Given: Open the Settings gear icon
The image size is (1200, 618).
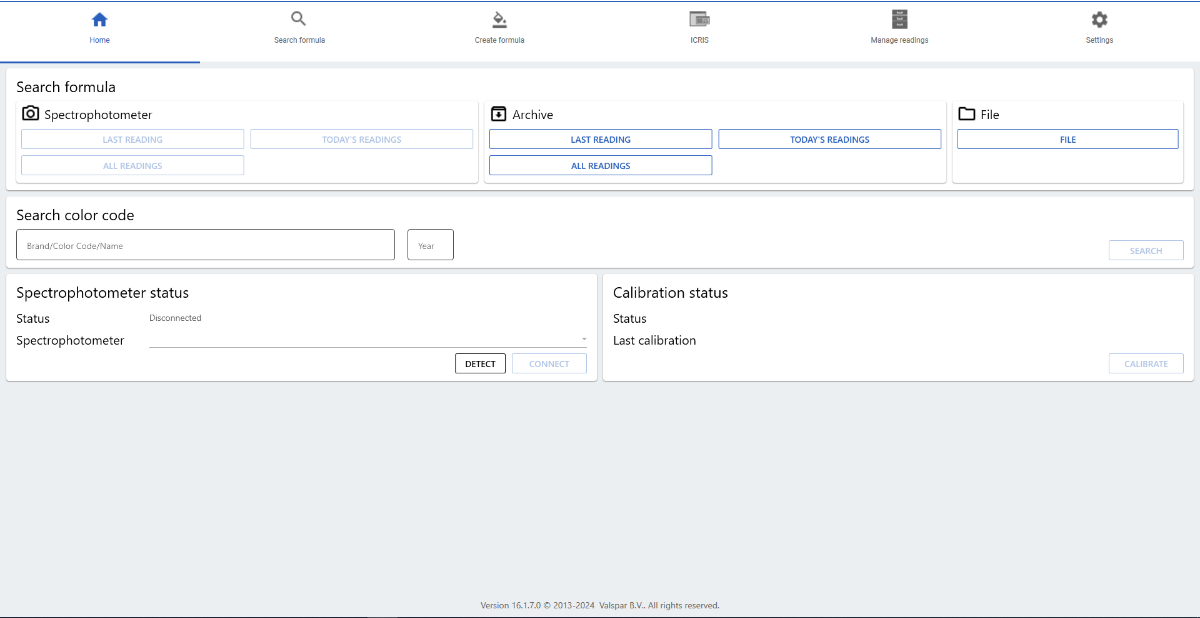Looking at the screenshot, I should (x=1098, y=19).
